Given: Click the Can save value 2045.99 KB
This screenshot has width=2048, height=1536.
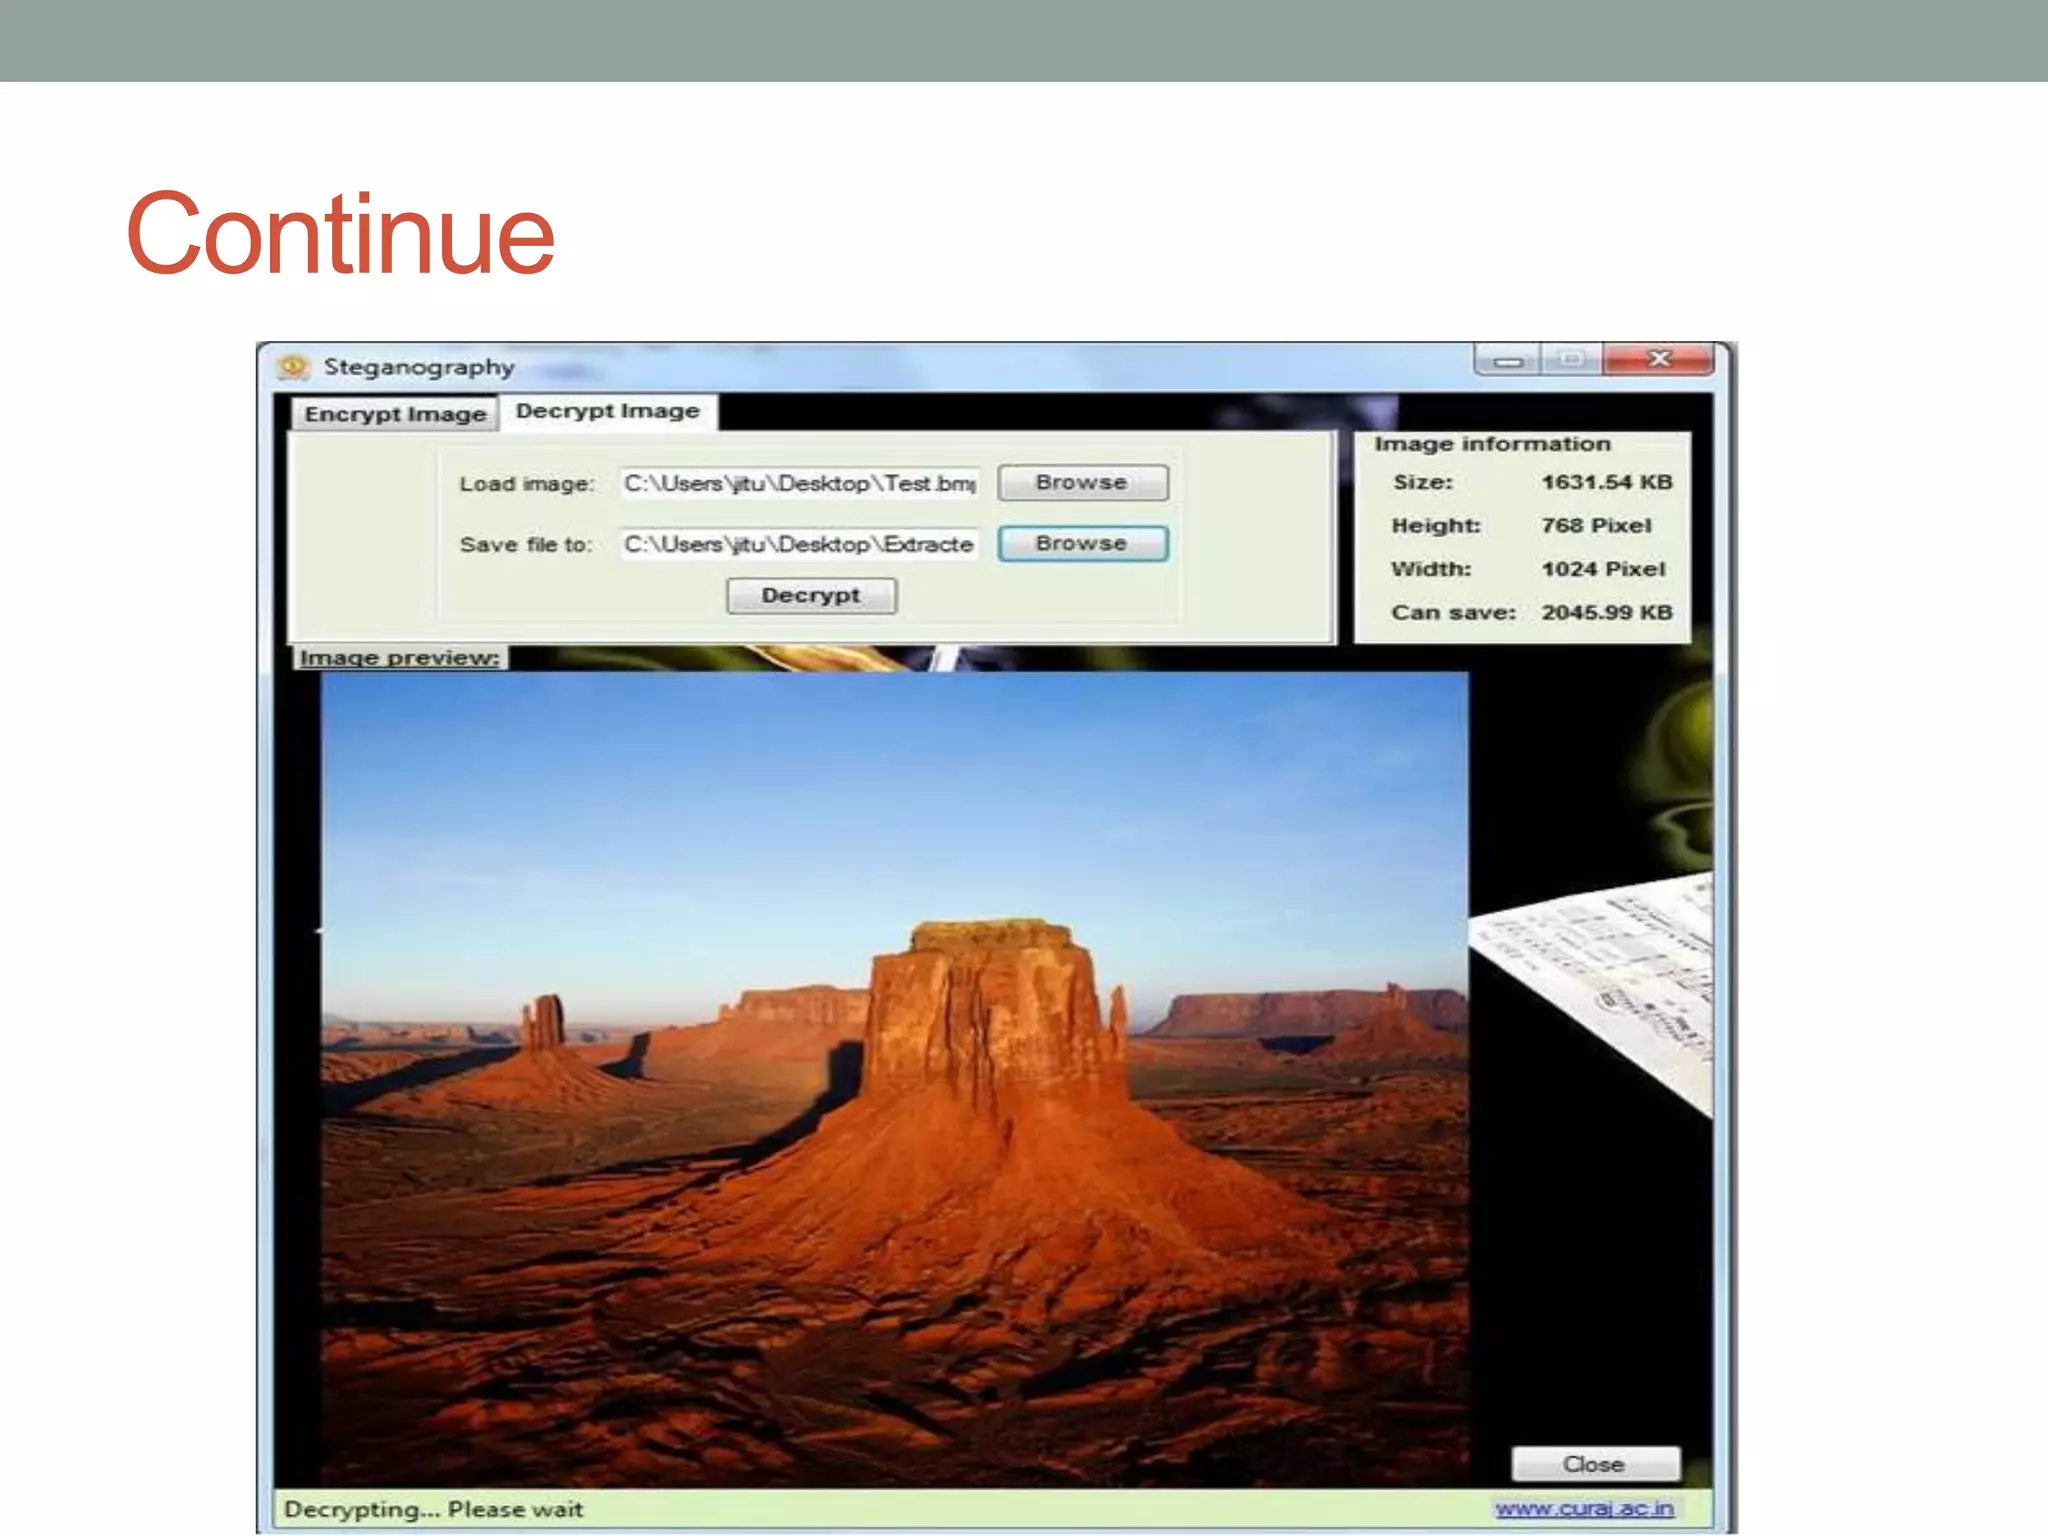Looking at the screenshot, I should [1606, 612].
